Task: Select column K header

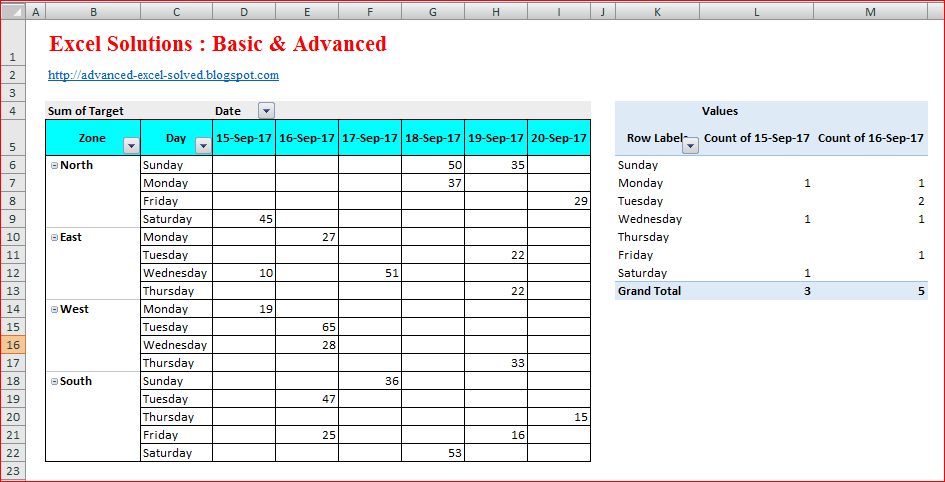Action: click(657, 11)
